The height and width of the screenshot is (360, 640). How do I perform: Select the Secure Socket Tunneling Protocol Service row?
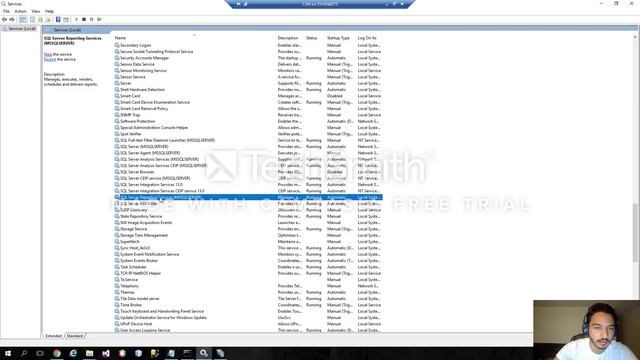(x=248, y=52)
